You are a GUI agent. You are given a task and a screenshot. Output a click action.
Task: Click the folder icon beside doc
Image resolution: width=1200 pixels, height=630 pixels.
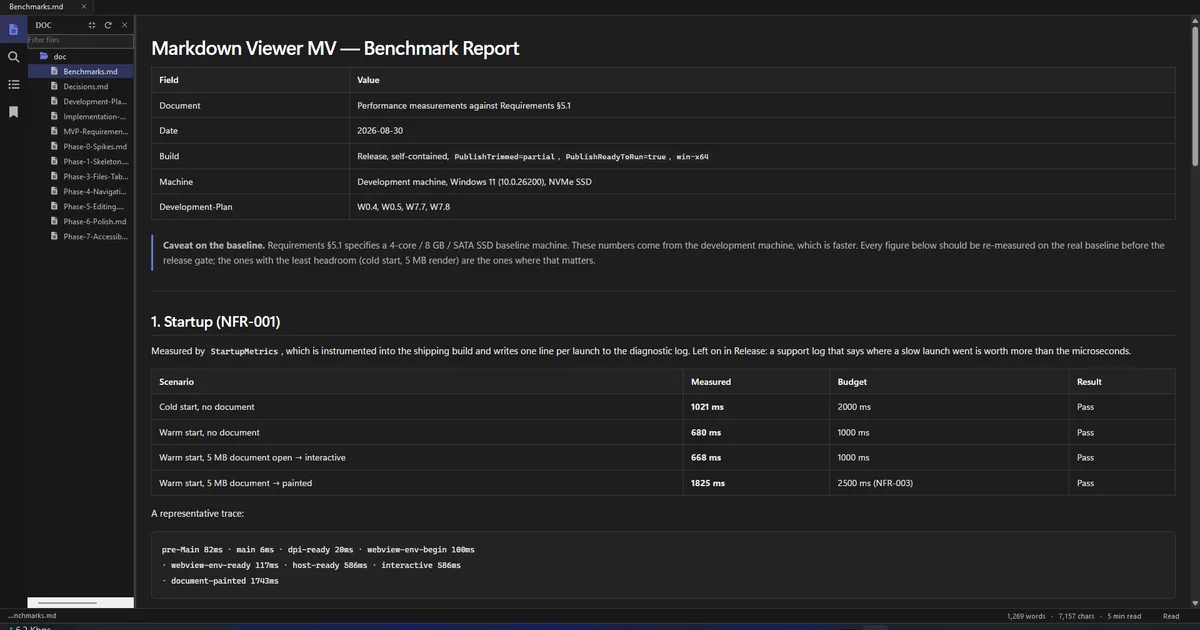click(x=44, y=56)
